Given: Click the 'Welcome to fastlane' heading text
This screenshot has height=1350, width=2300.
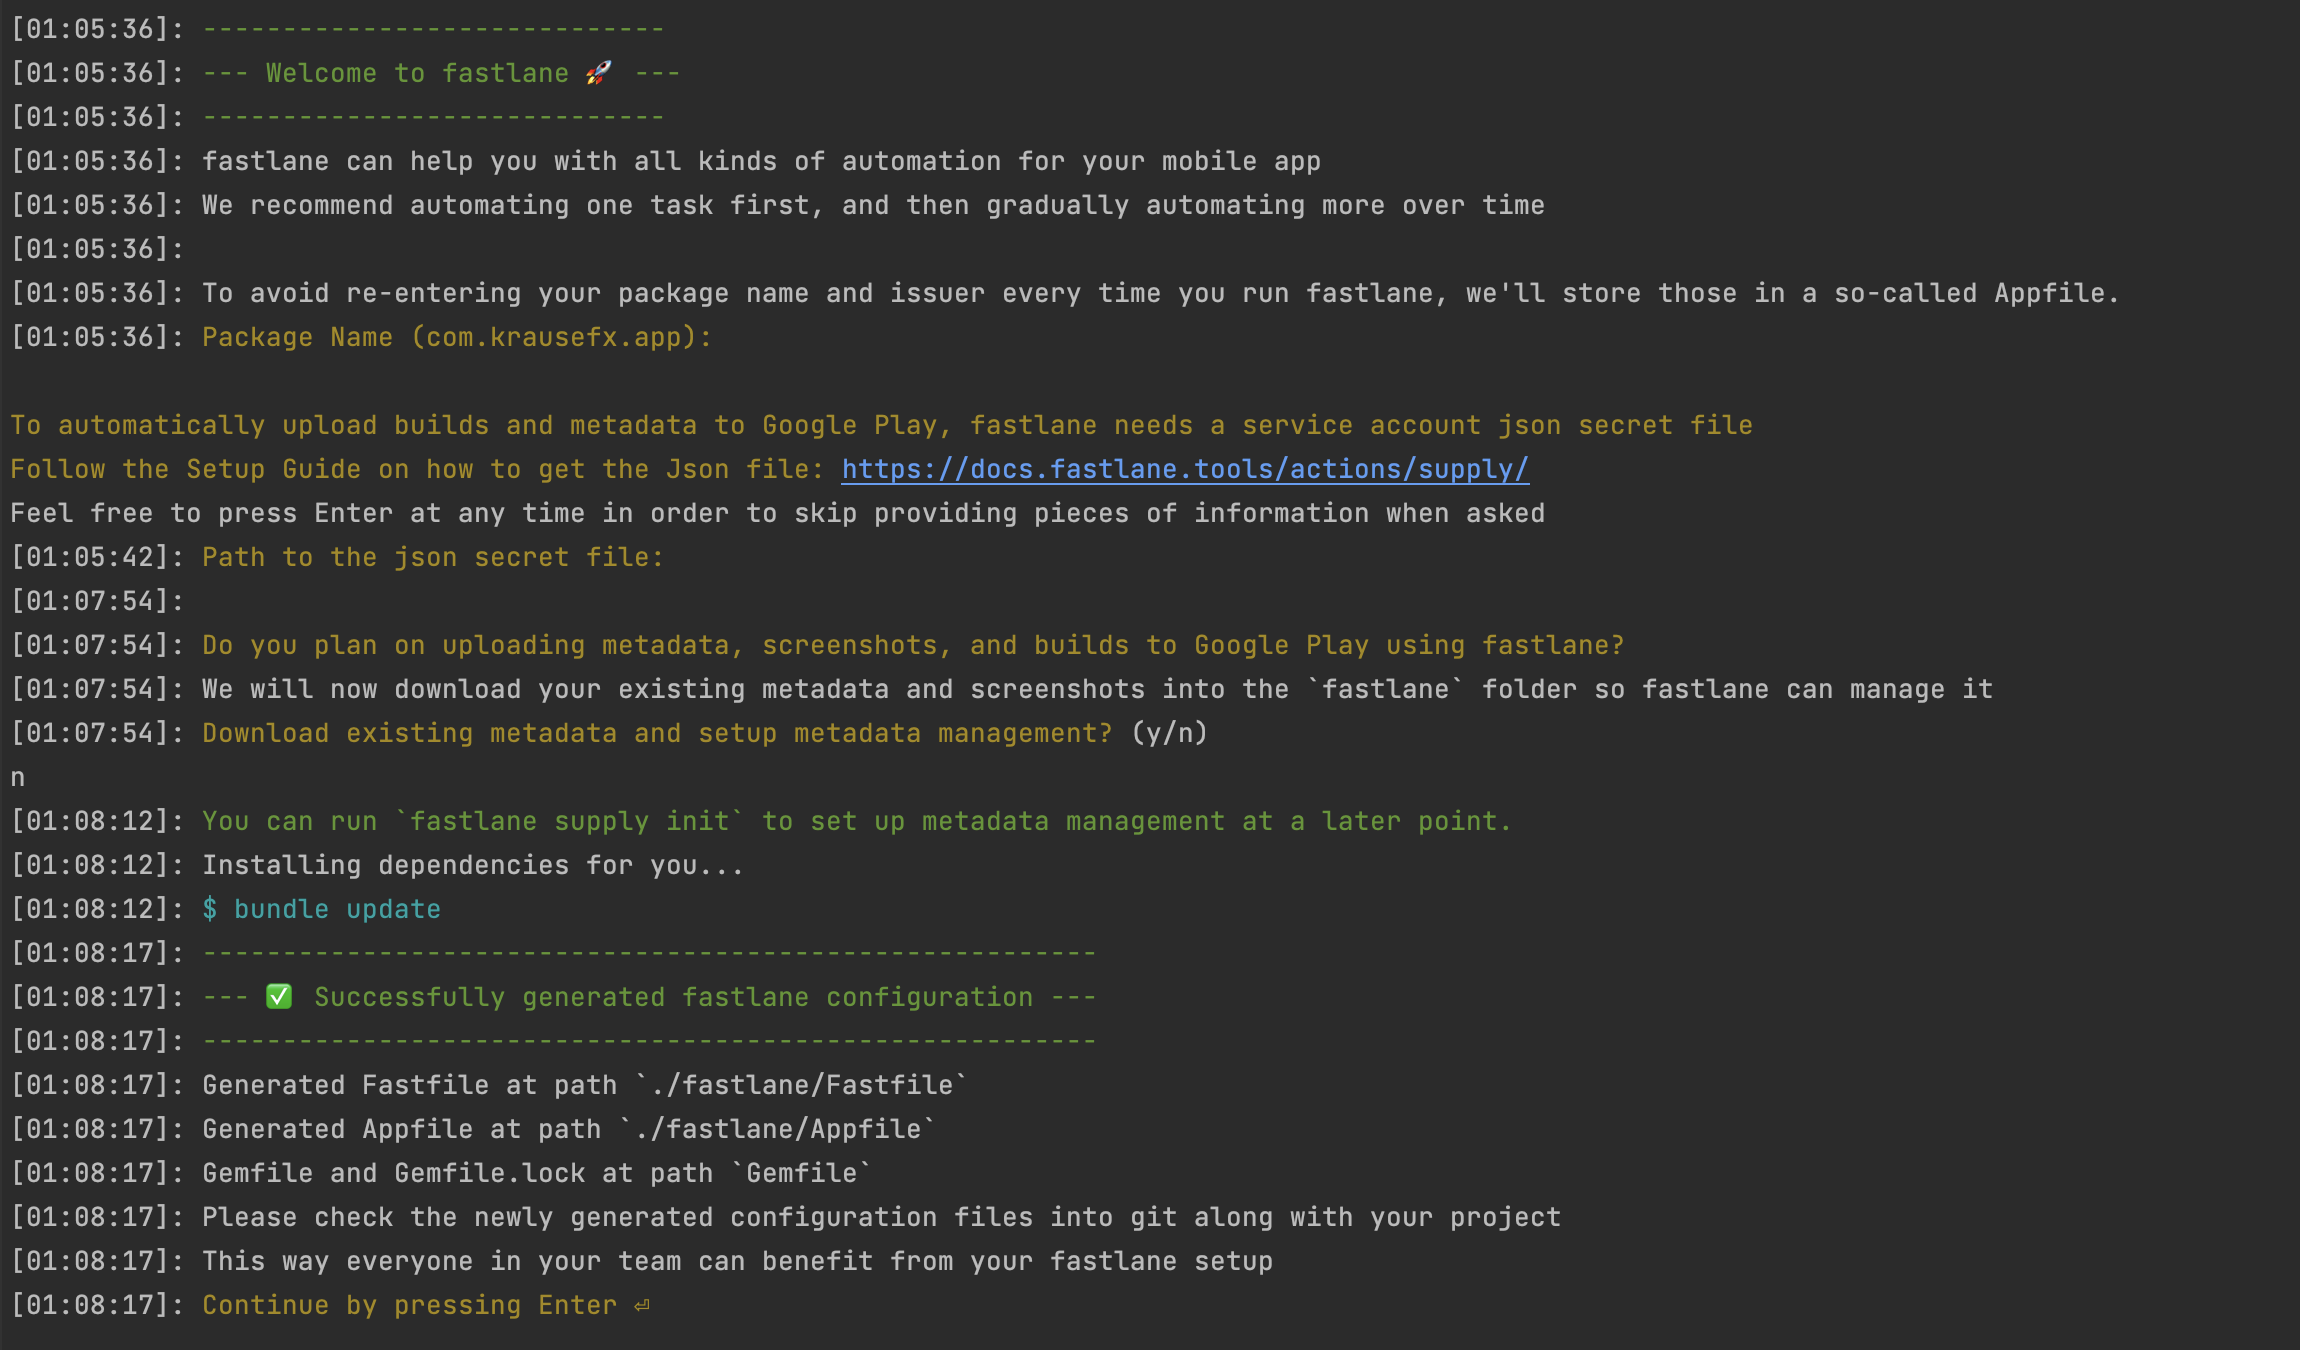Looking at the screenshot, I should pos(417,73).
